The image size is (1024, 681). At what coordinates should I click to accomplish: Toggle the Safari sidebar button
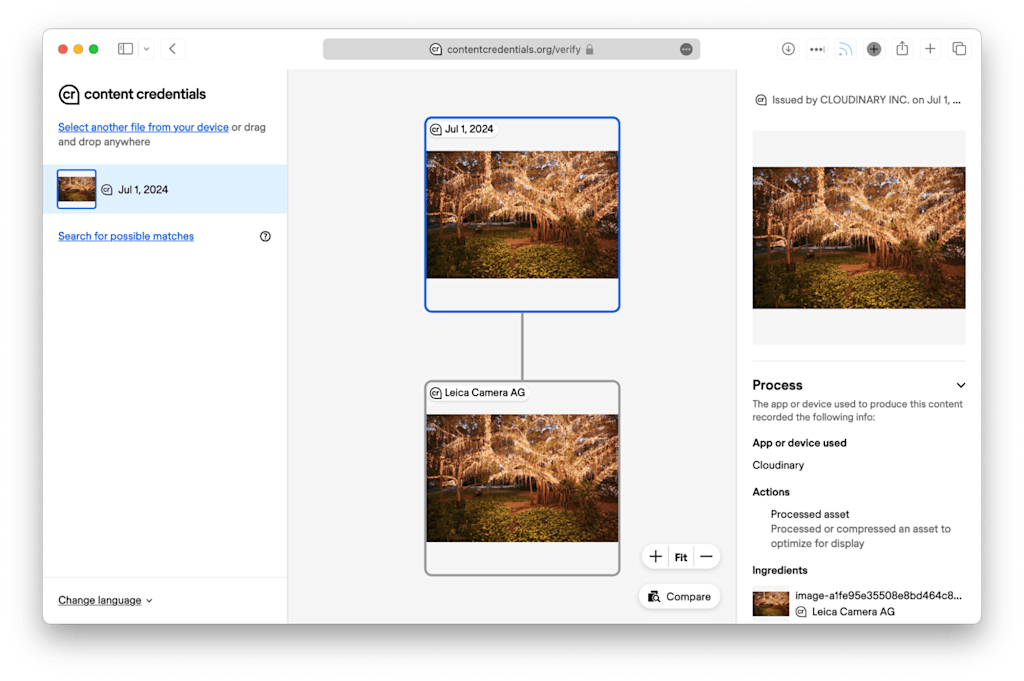click(x=125, y=49)
